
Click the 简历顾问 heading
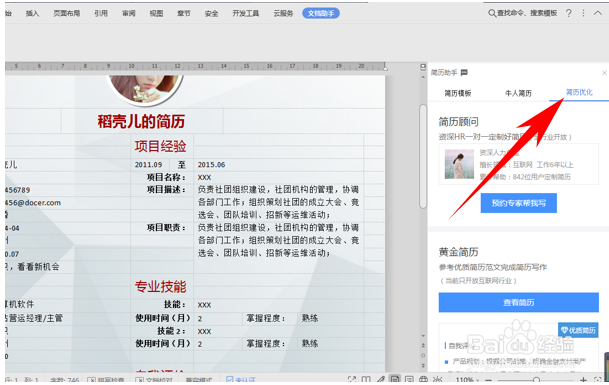[458, 122]
